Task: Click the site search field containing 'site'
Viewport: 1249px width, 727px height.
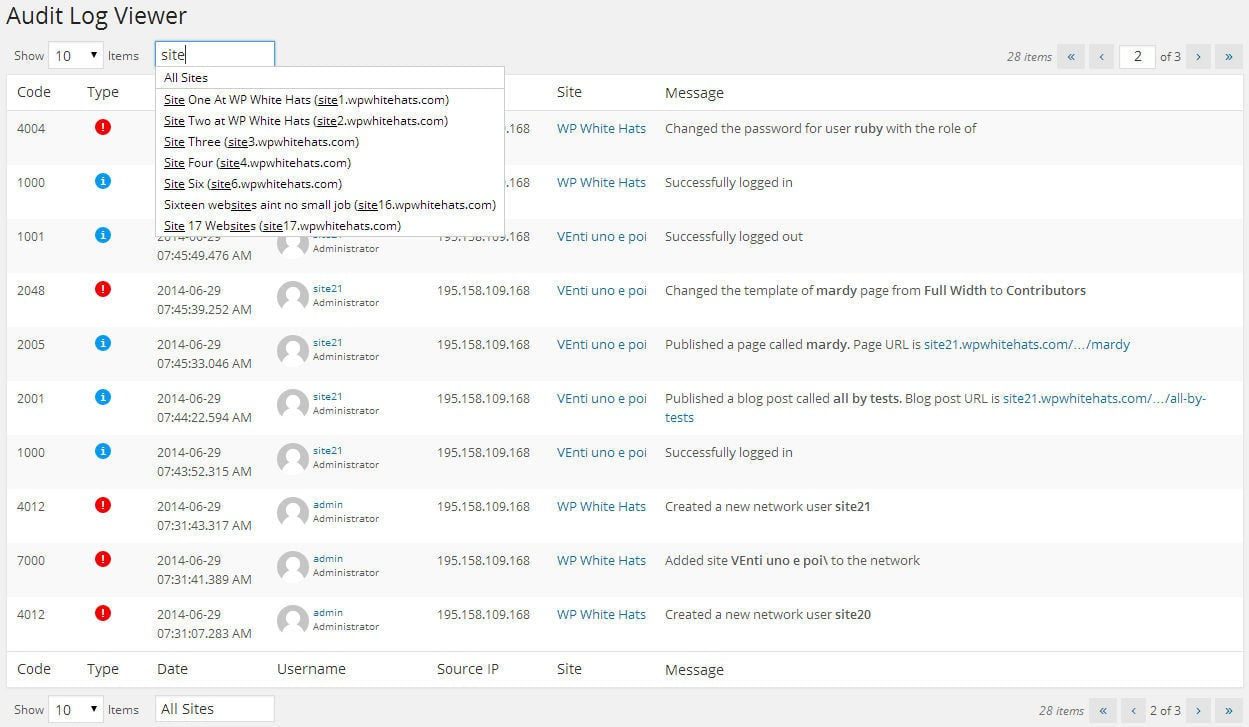Action: 214,55
